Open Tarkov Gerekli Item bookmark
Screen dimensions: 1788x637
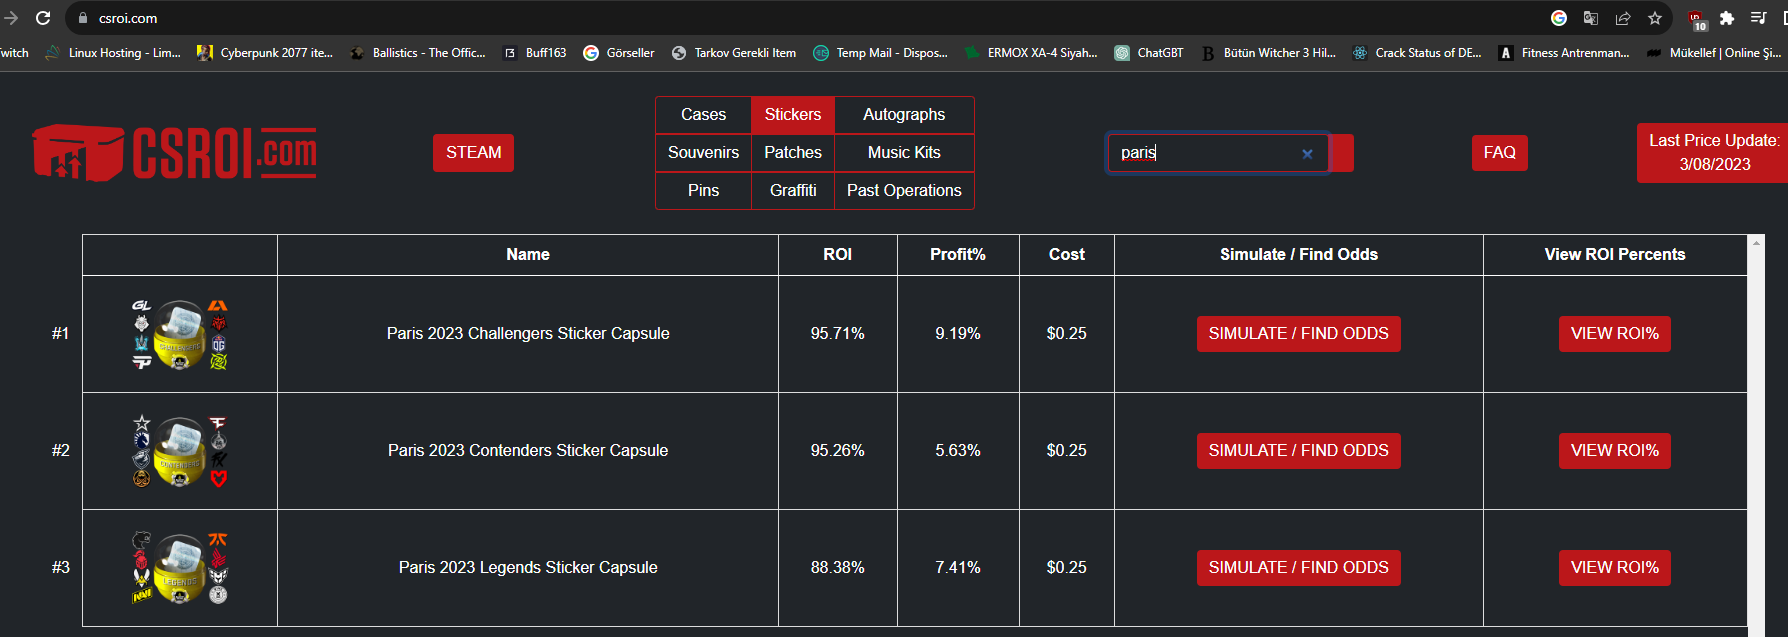pyautogui.click(x=734, y=53)
